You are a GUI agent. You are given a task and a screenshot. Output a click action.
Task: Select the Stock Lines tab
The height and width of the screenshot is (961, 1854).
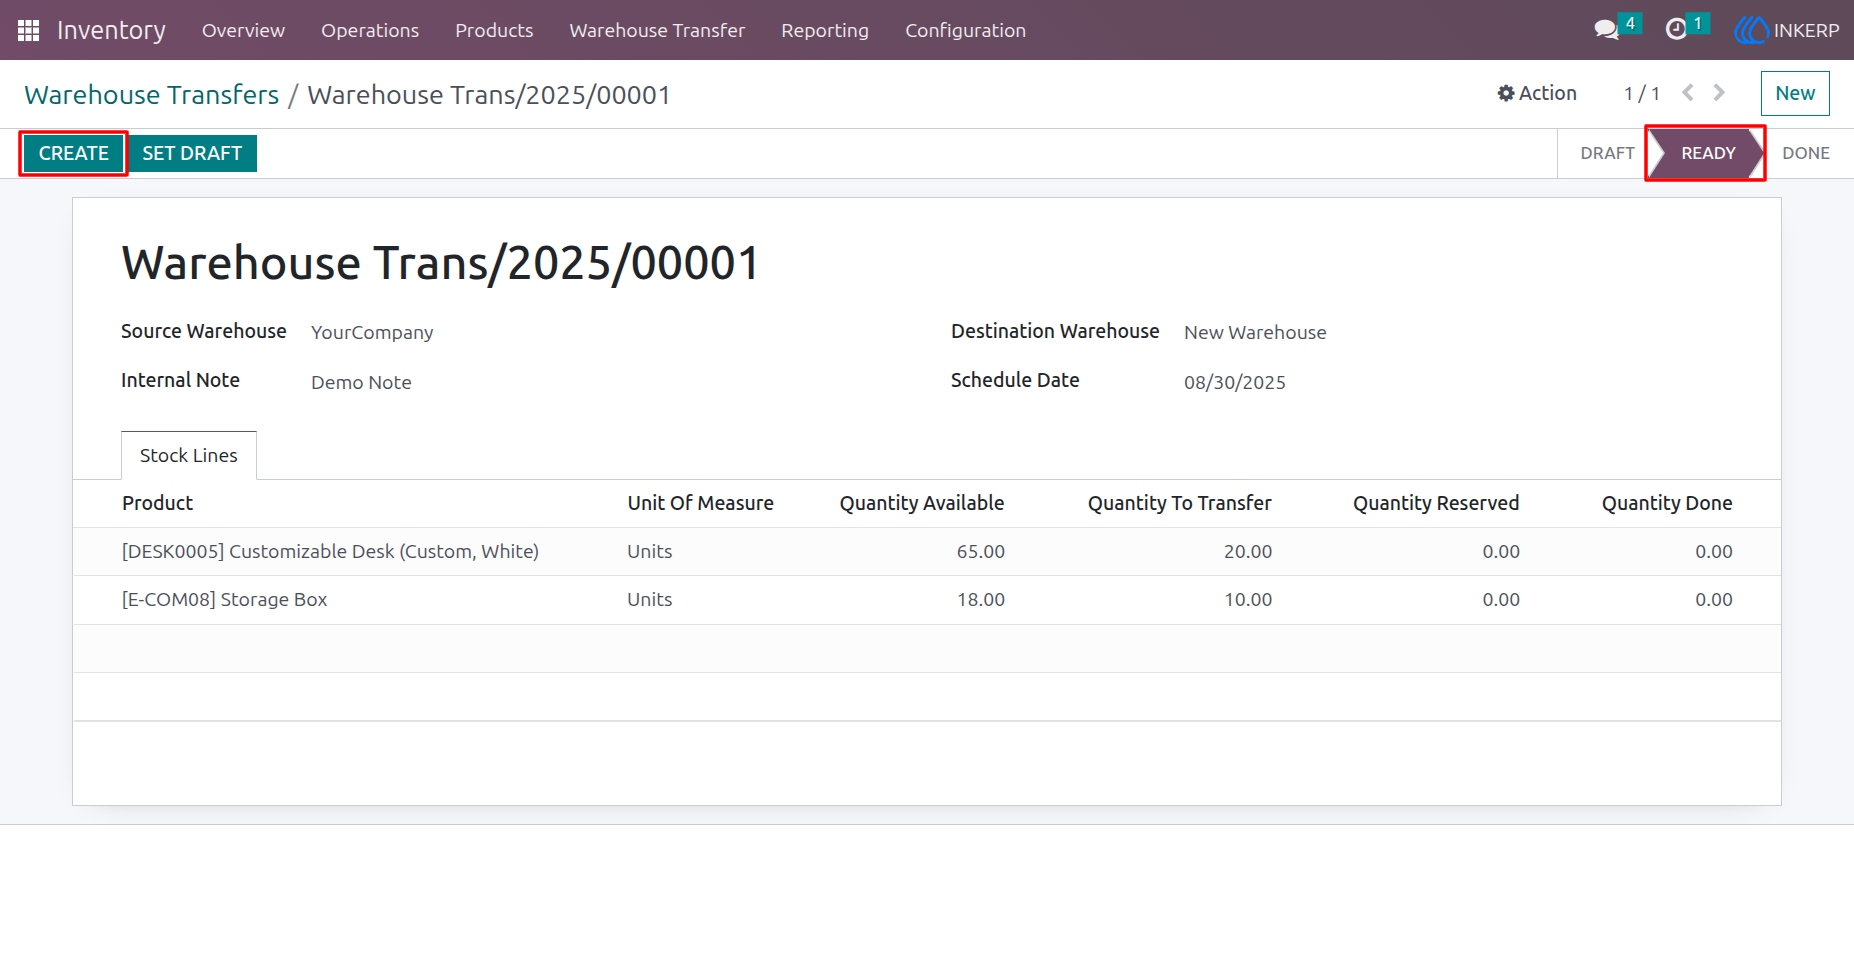click(189, 456)
